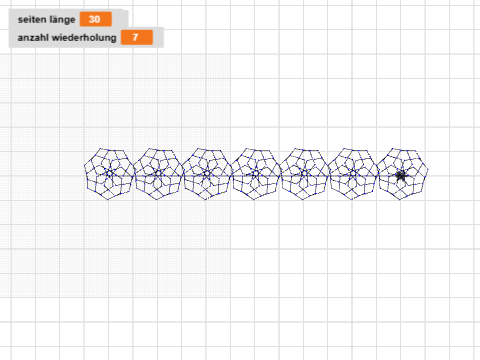Select the orange value box showing 7
This screenshot has height=360, width=480.
click(137, 37)
